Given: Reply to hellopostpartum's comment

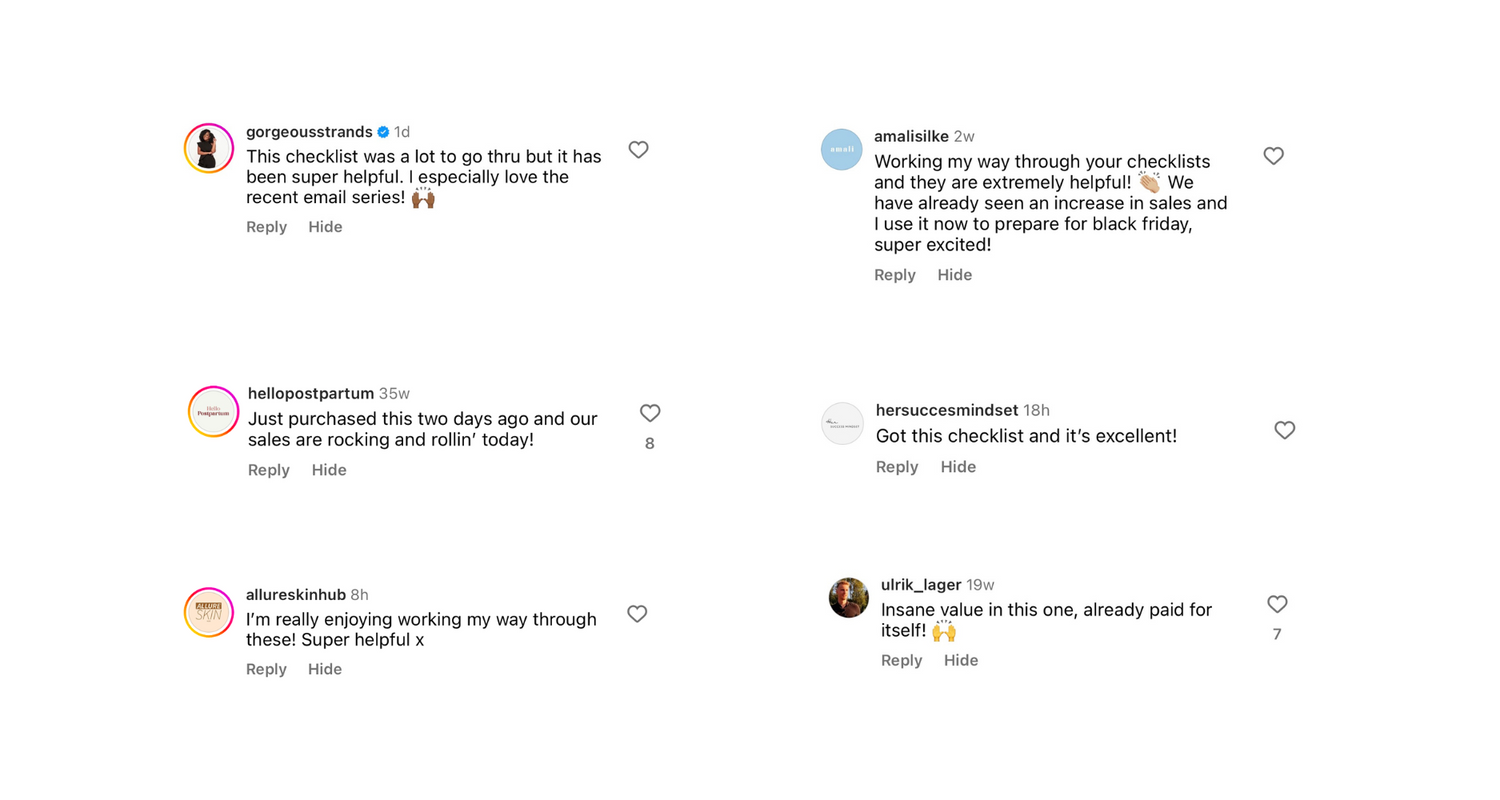Looking at the screenshot, I should (268, 470).
